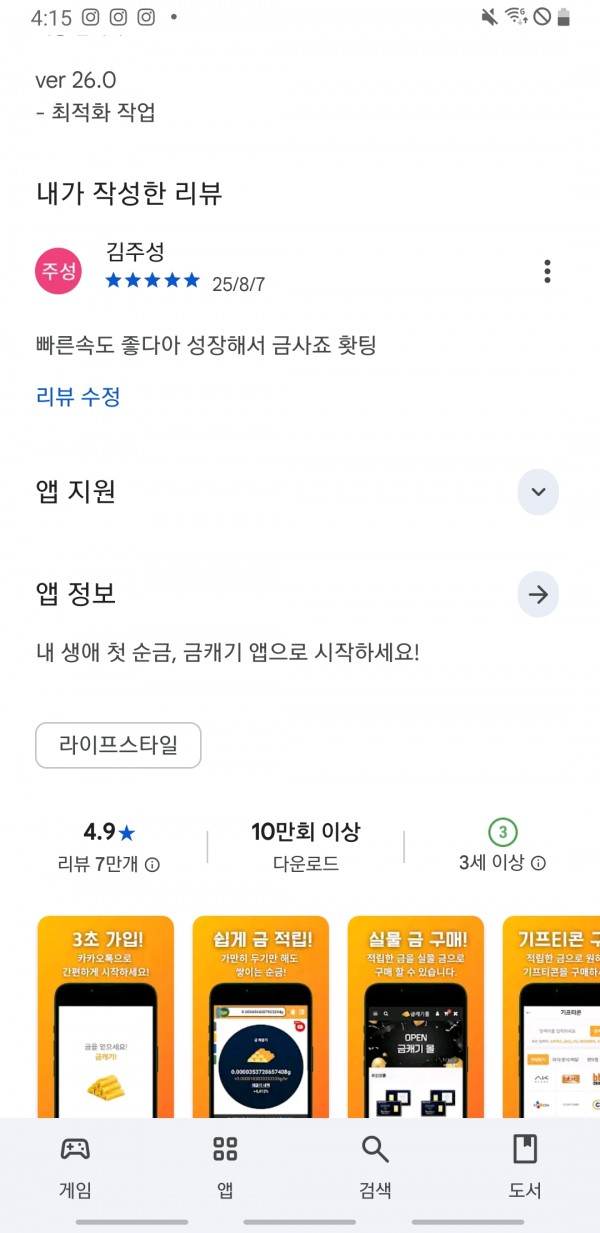600x1233 pixels.
Task: Open 앱 정보 with the arrow button
Action: tap(538, 595)
